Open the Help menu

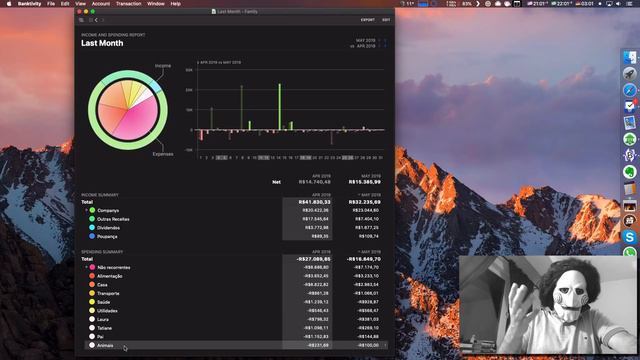click(176, 4)
